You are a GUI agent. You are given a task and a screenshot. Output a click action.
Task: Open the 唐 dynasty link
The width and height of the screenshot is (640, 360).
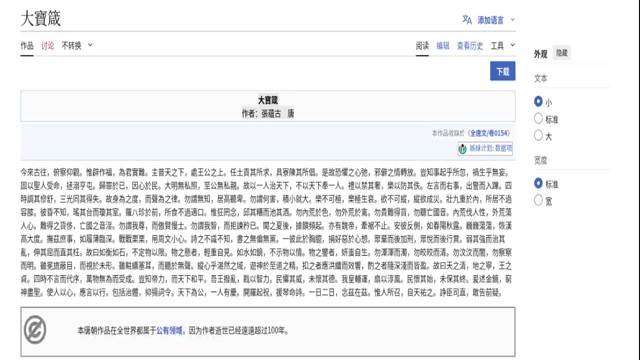[x=291, y=114]
